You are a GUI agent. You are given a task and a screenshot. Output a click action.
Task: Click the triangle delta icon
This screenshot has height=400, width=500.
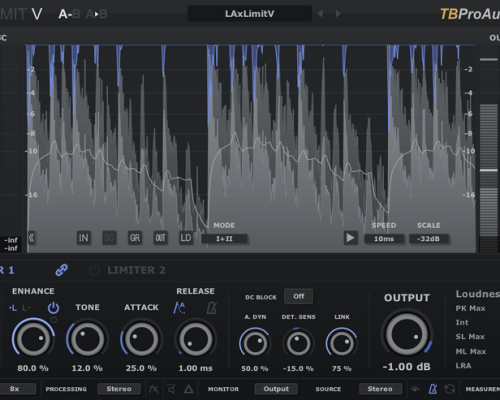coord(189,389)
